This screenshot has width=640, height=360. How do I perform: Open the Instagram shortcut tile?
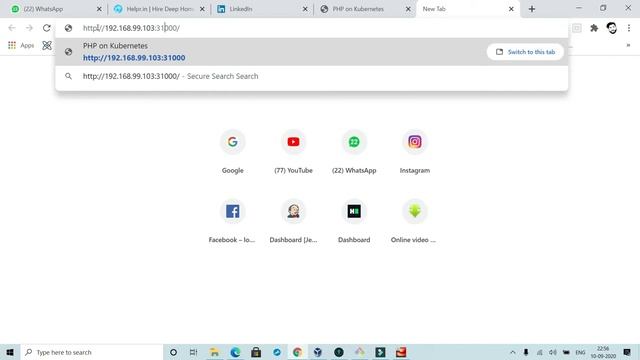pyautogui.click(x=415, y=152)
